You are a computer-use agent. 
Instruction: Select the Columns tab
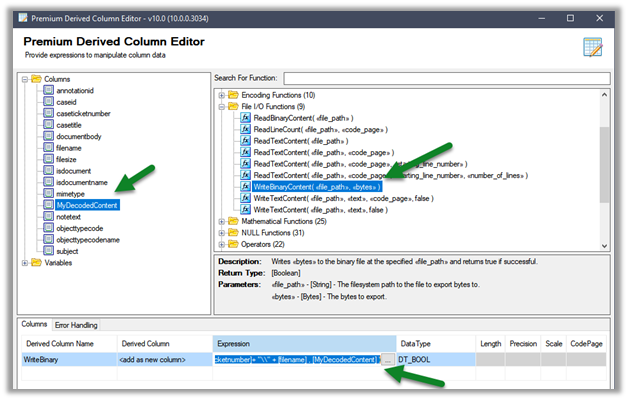click(37, 325)
